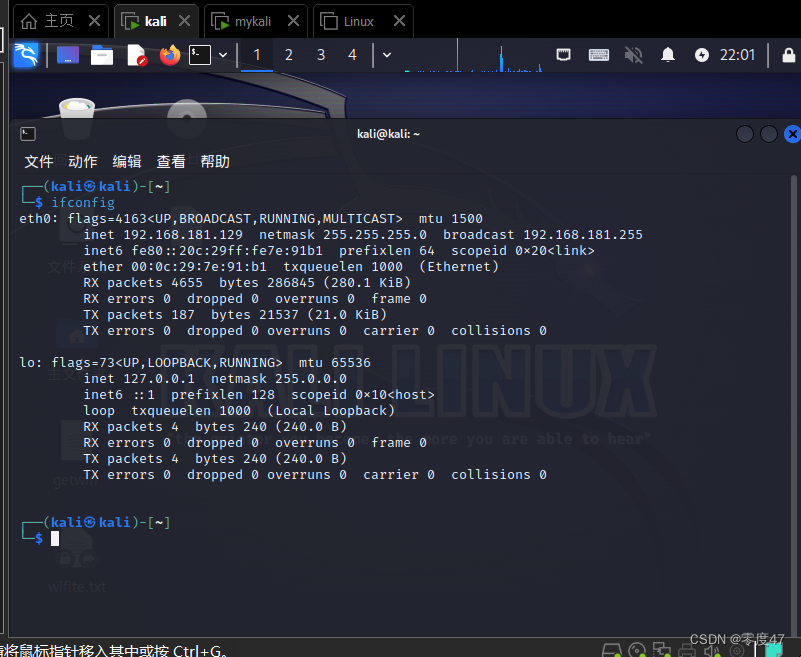Open the 动作 menu in terminal
The width and height of the screenshot is (801, 657).
(82, 161)
